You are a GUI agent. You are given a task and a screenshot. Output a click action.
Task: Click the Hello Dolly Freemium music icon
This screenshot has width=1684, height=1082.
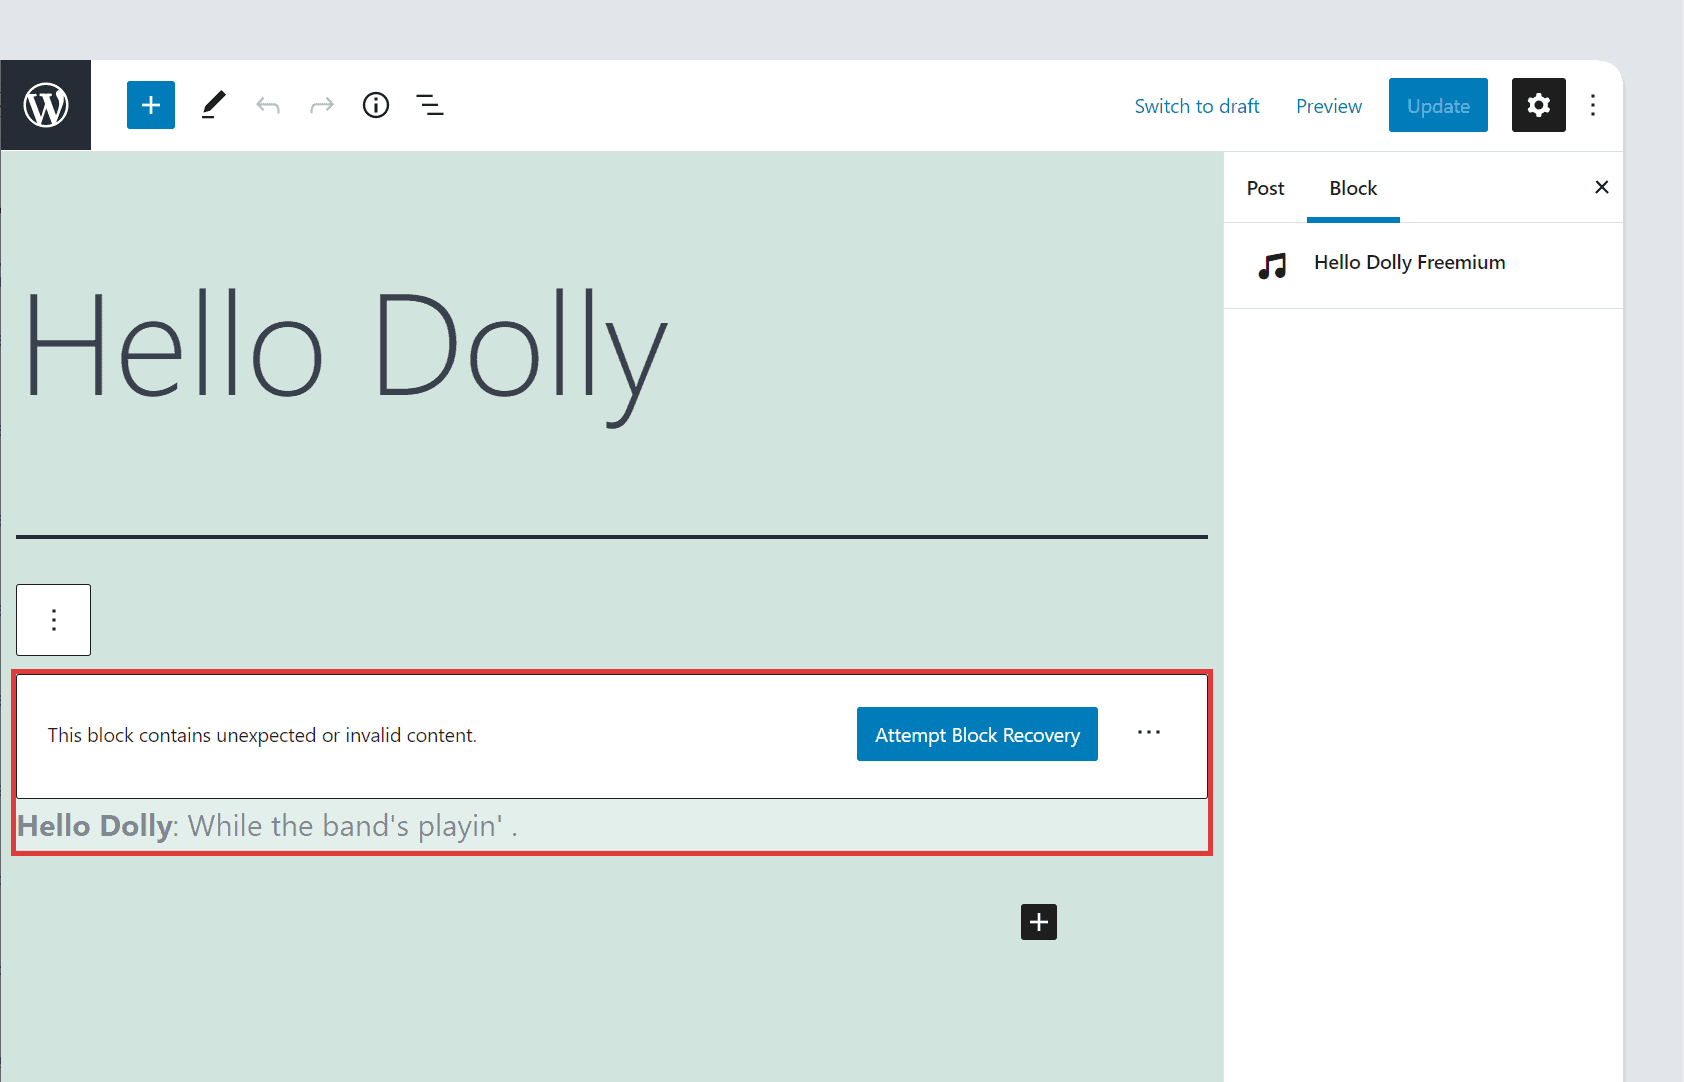[x=1272, y=265]
